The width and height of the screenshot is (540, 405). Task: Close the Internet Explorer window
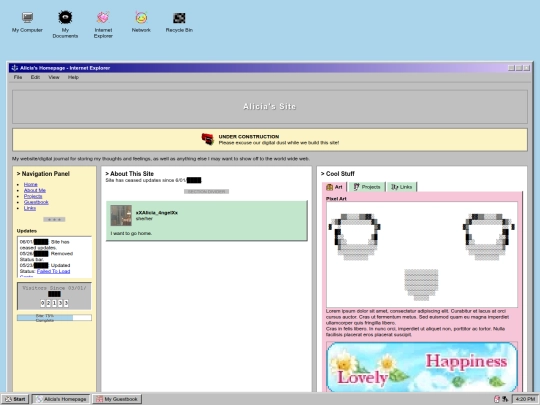tap(527, 68)
